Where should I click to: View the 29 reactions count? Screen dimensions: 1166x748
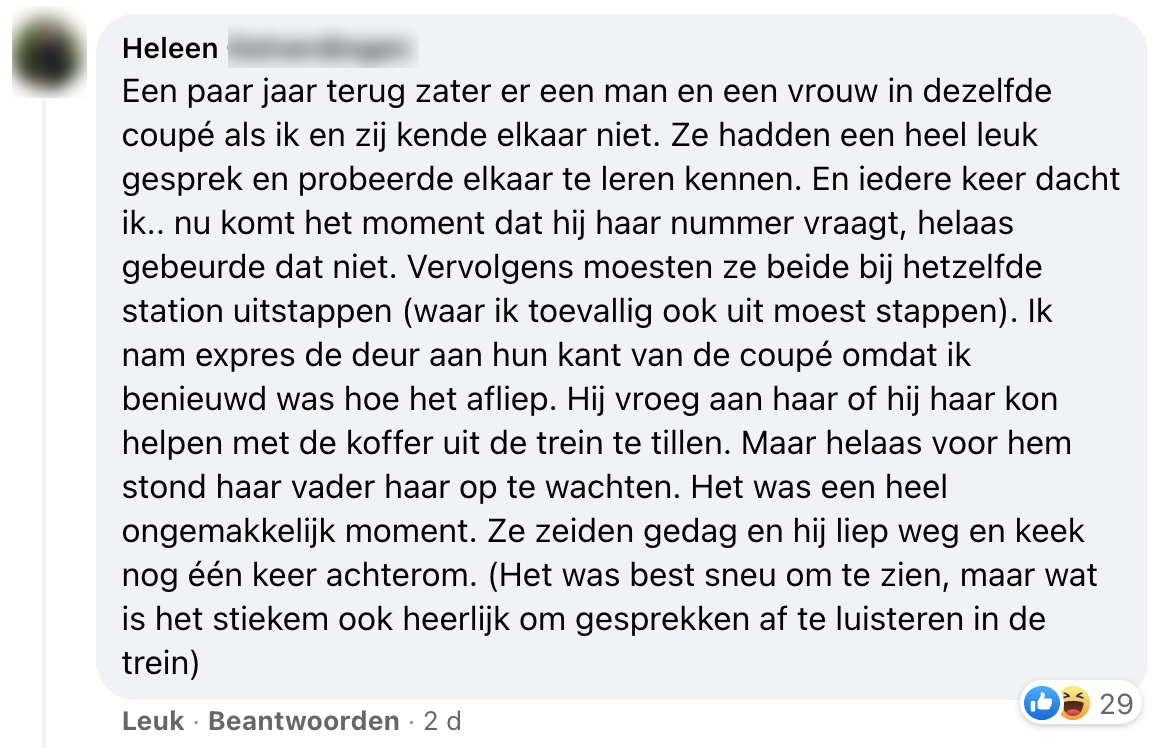pos(1115,704)
